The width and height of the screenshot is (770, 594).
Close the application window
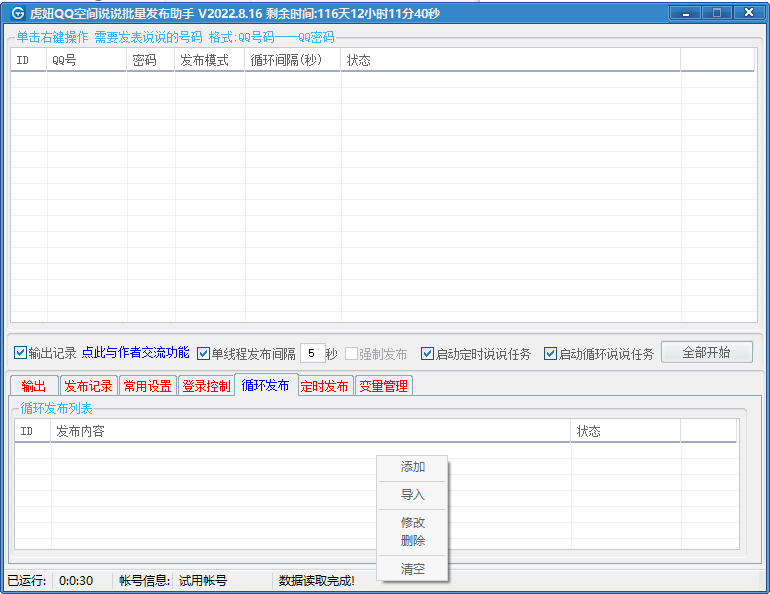coord(749,13)
